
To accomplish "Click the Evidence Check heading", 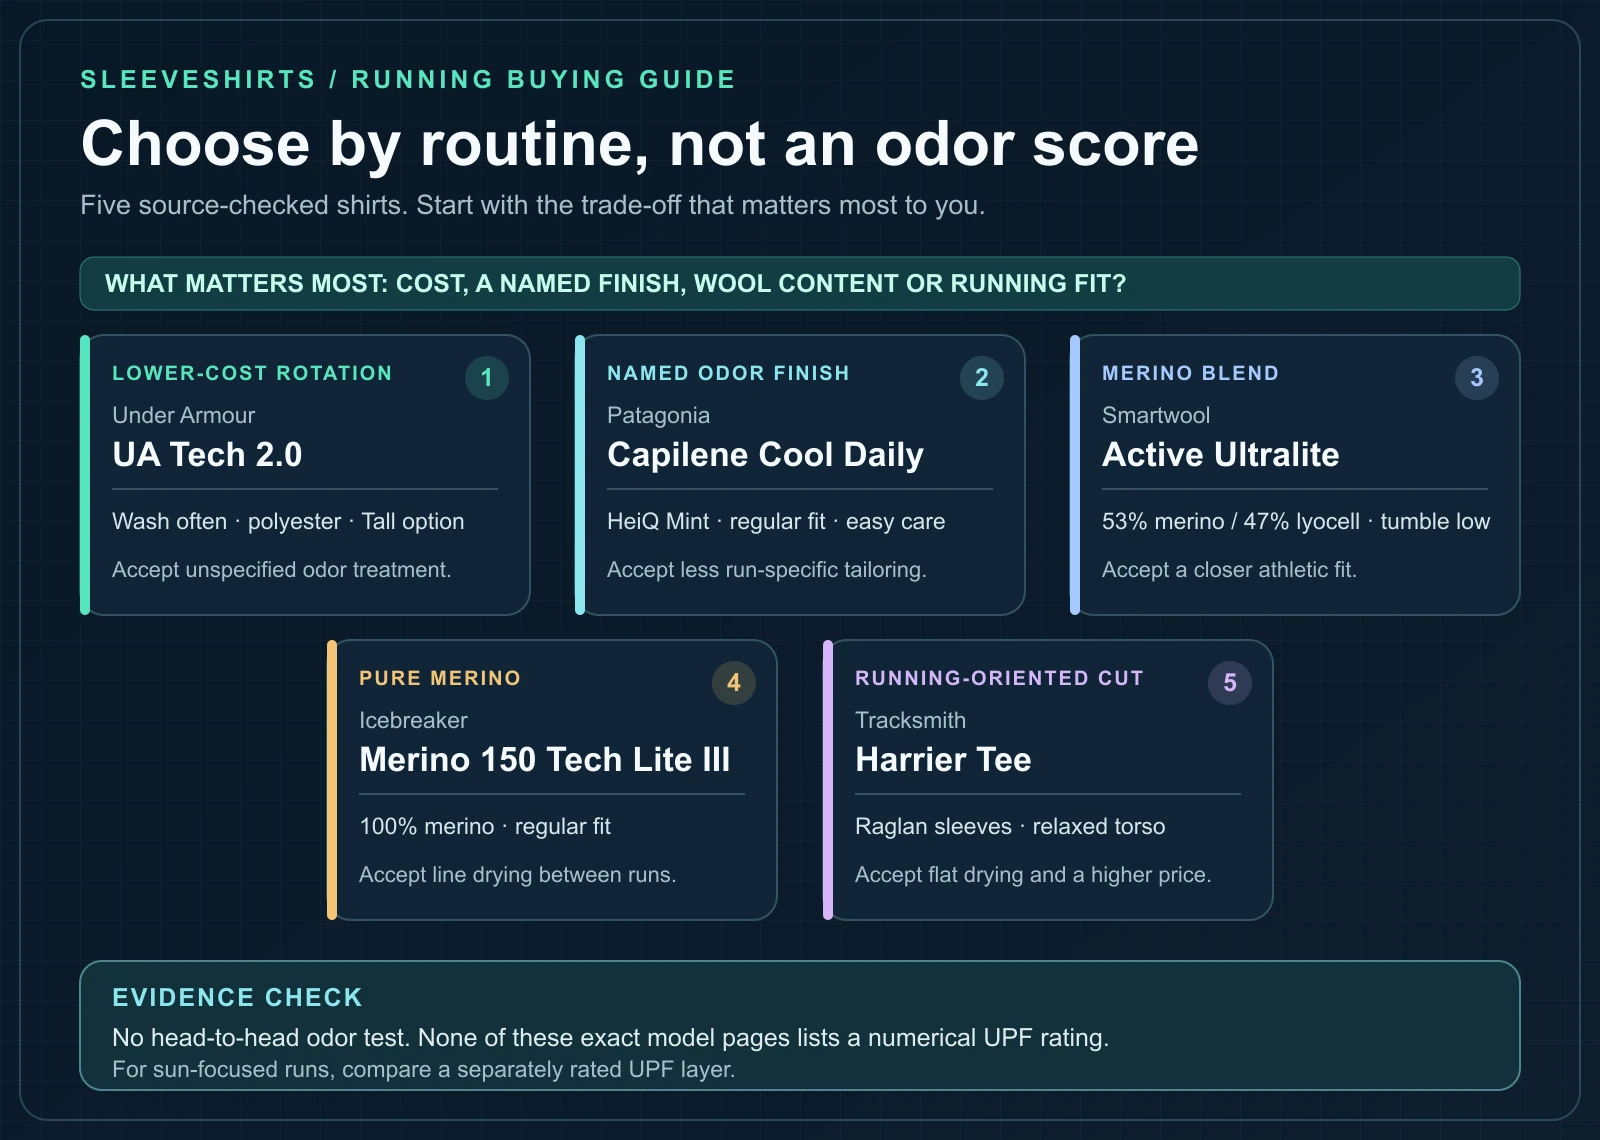I will [x=237, y=998].
